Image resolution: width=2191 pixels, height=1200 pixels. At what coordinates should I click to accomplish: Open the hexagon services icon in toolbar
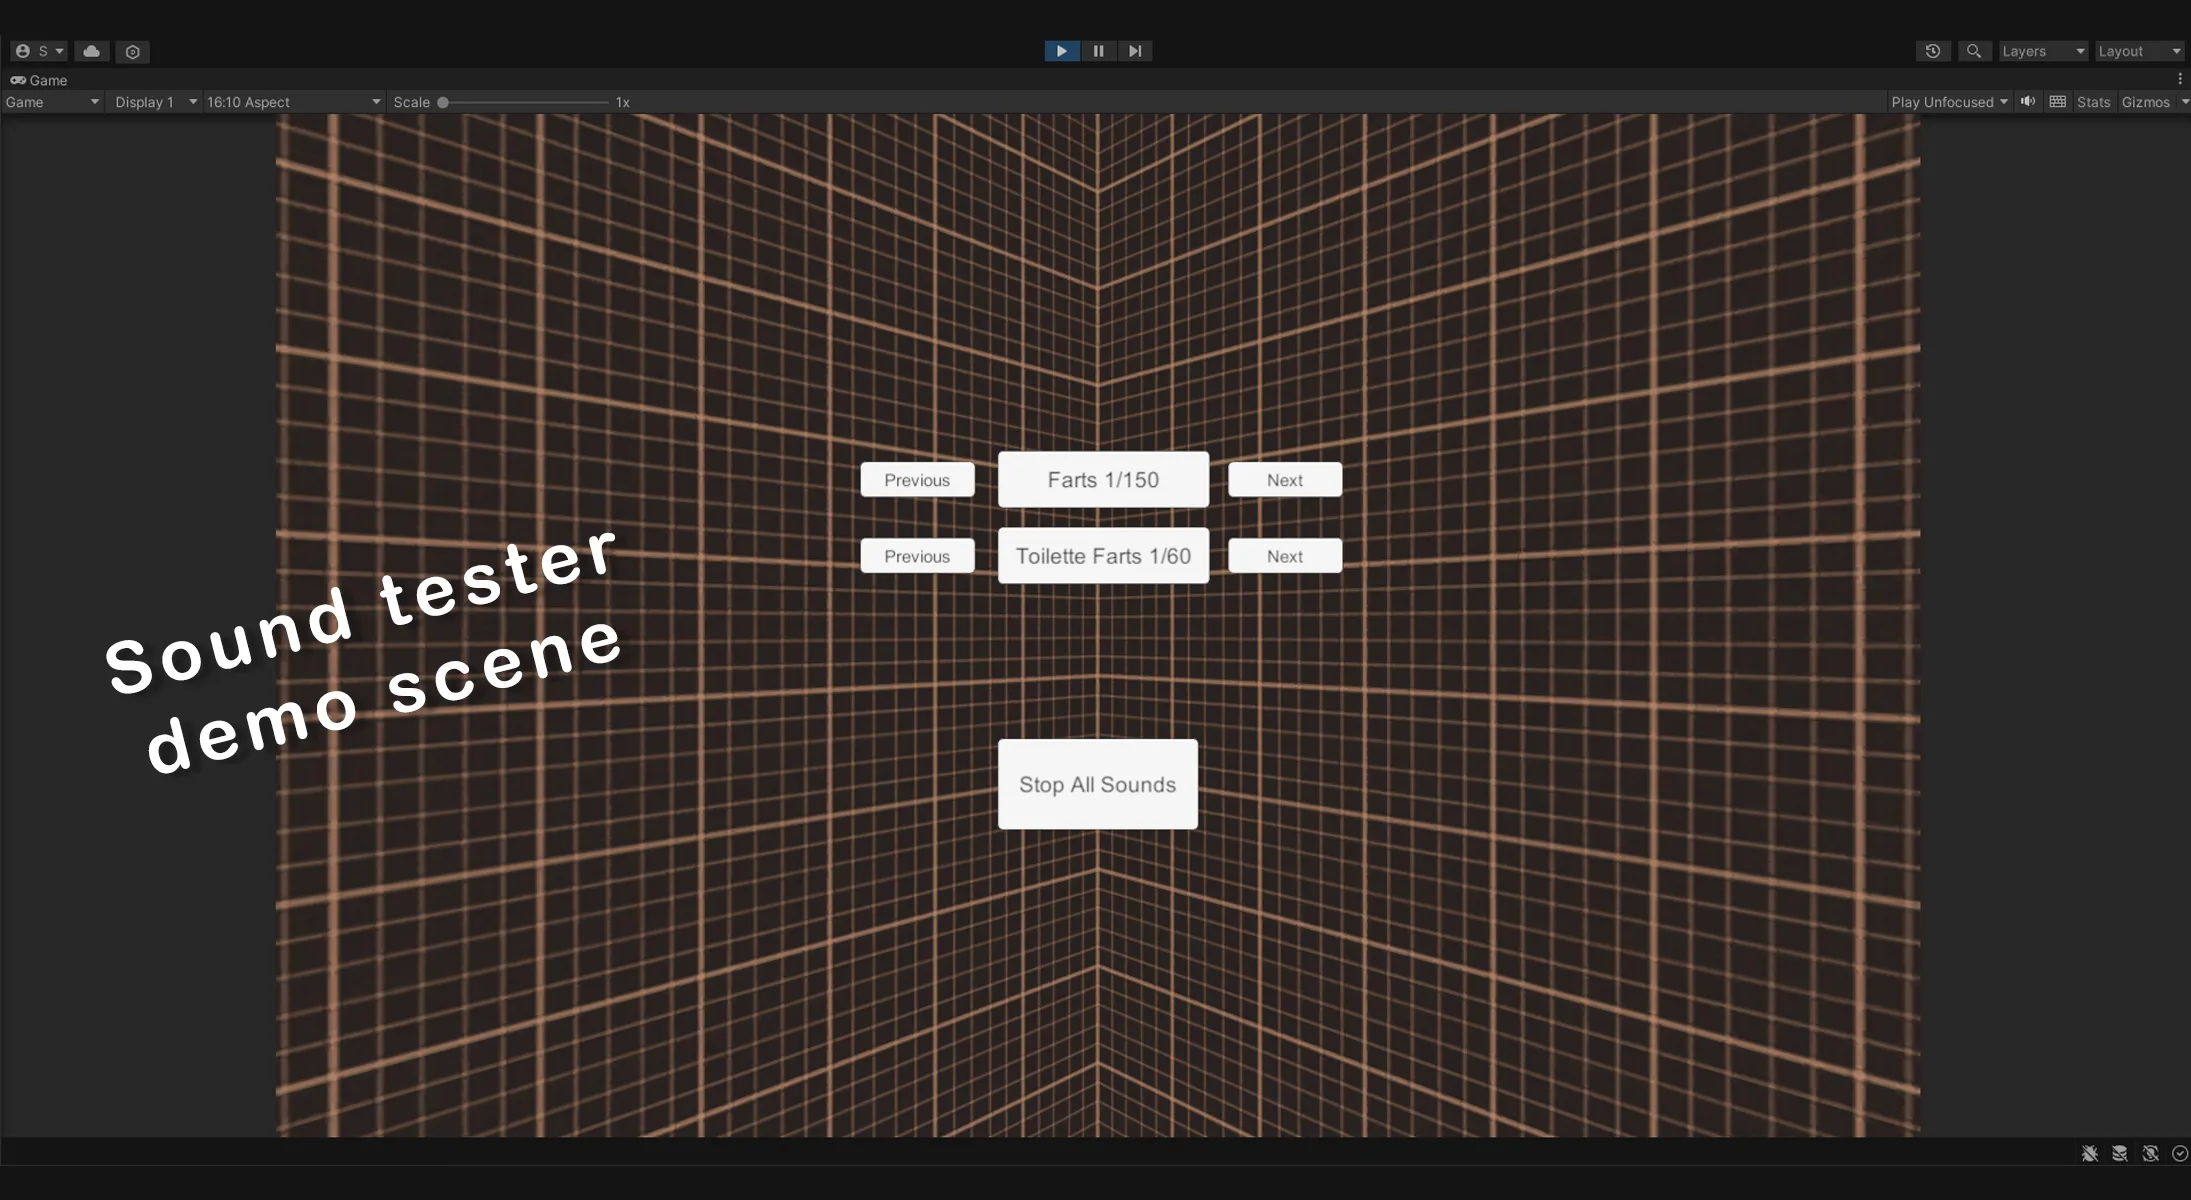pyautogui.click(x=132, y=51)
